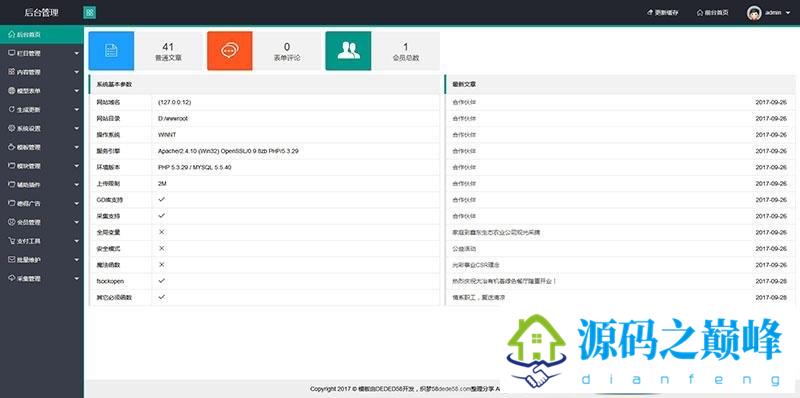This screenshot has width=800, height=398.
Task: Click the 最新文章 panel header
Action: 620,84
